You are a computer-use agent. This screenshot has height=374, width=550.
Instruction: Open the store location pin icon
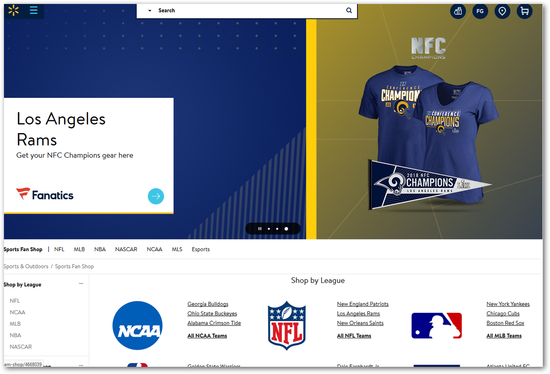[x=502, y=11]
